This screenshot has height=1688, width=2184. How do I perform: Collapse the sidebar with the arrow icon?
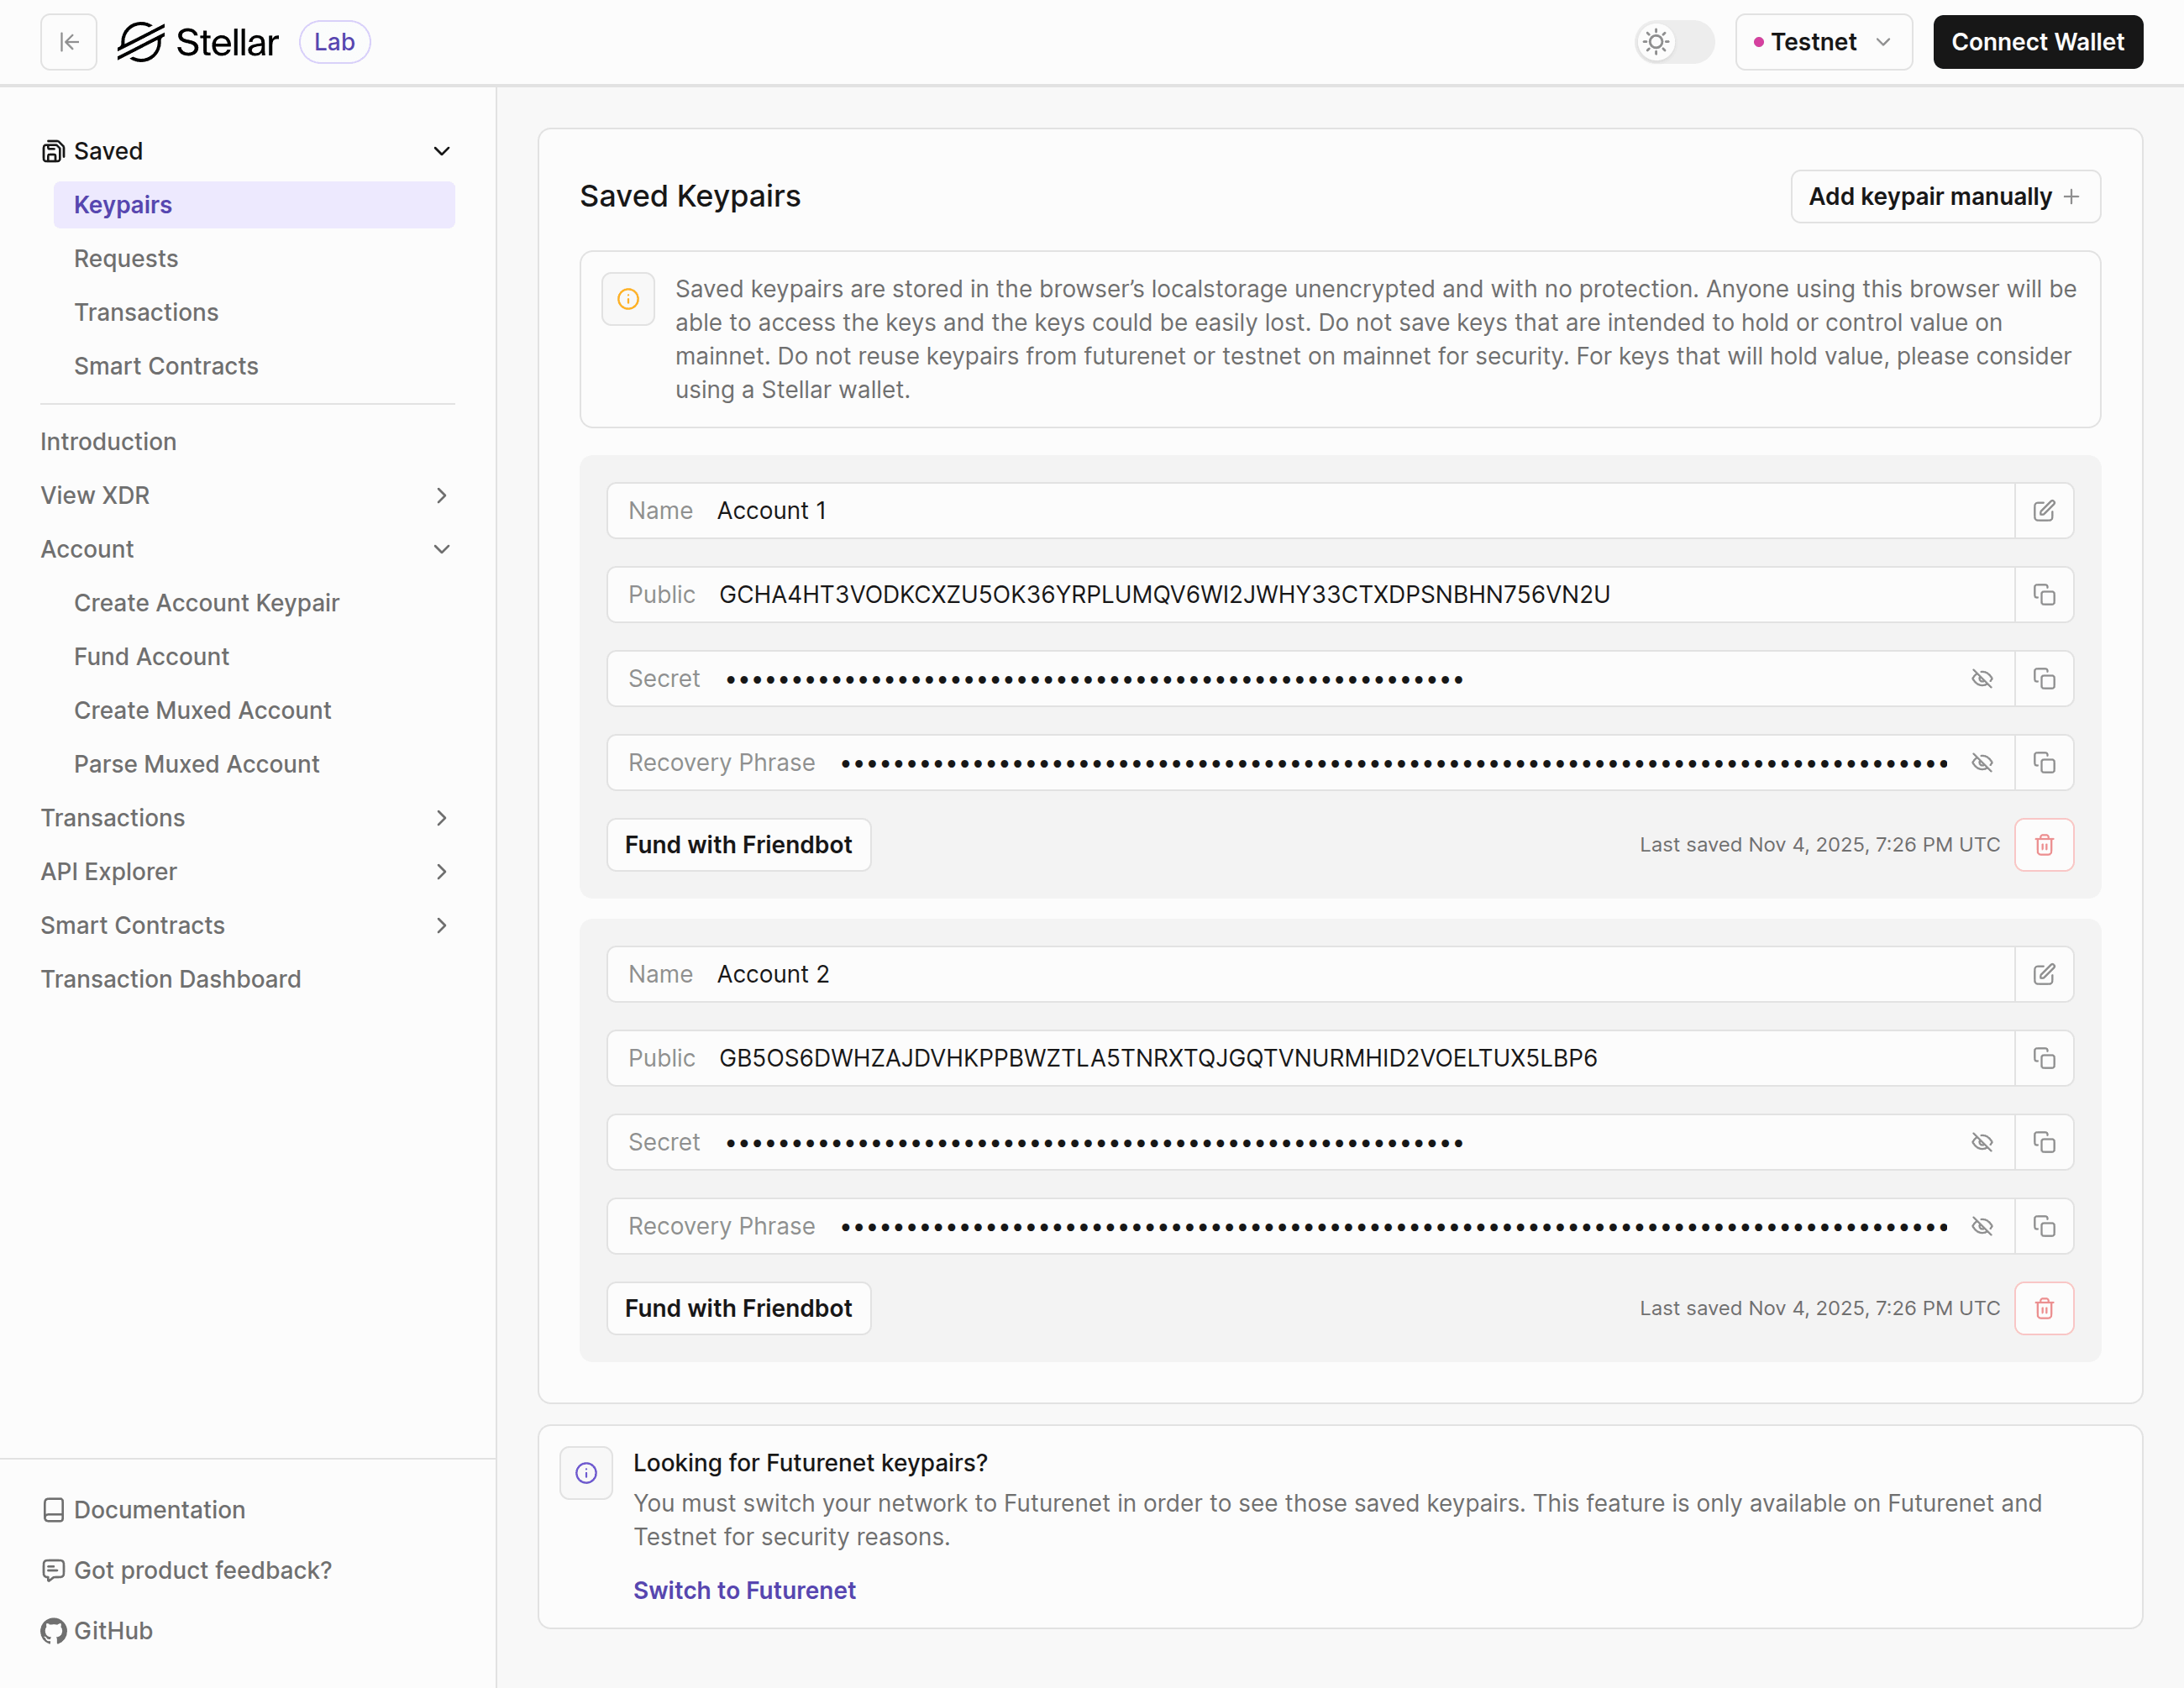click(68, 42)
